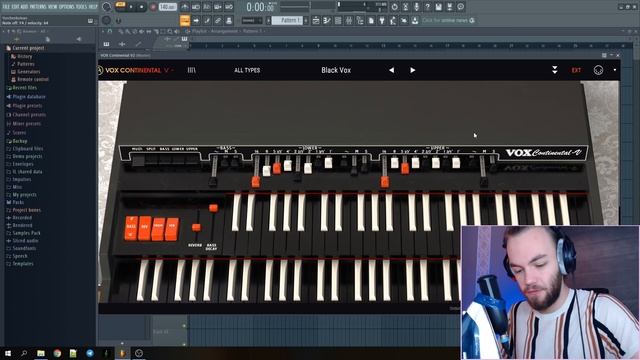Open the question mark help icon
The image size is (640, 360).
427,7
